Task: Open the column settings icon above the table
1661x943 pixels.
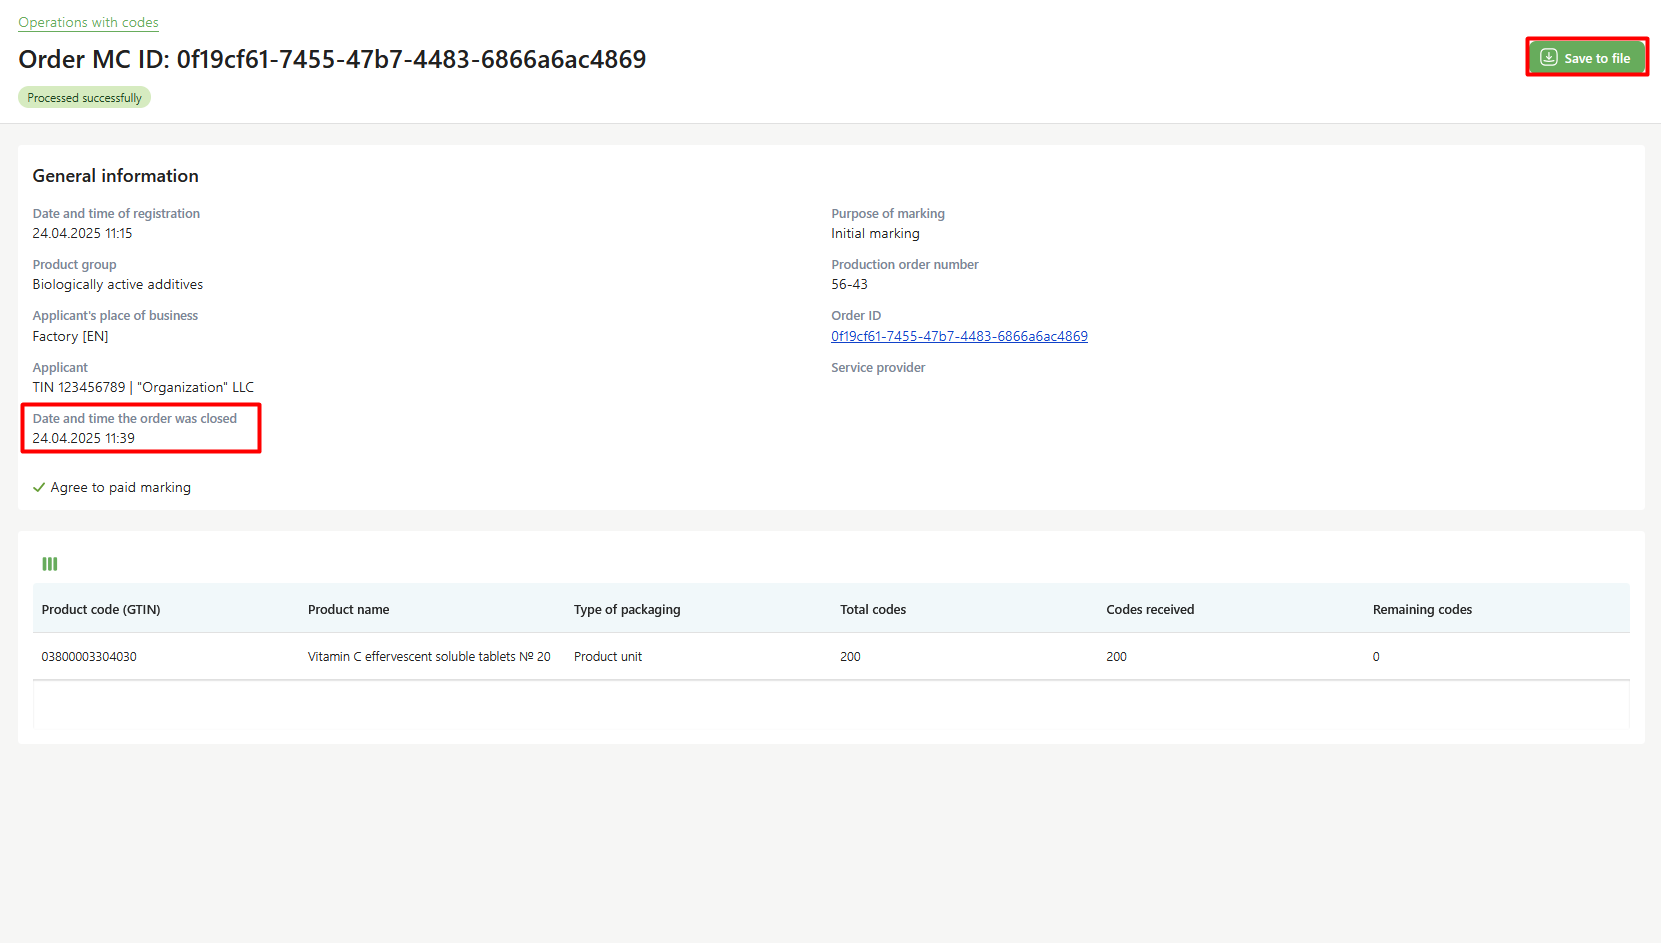Action: (x=50, y=564)
